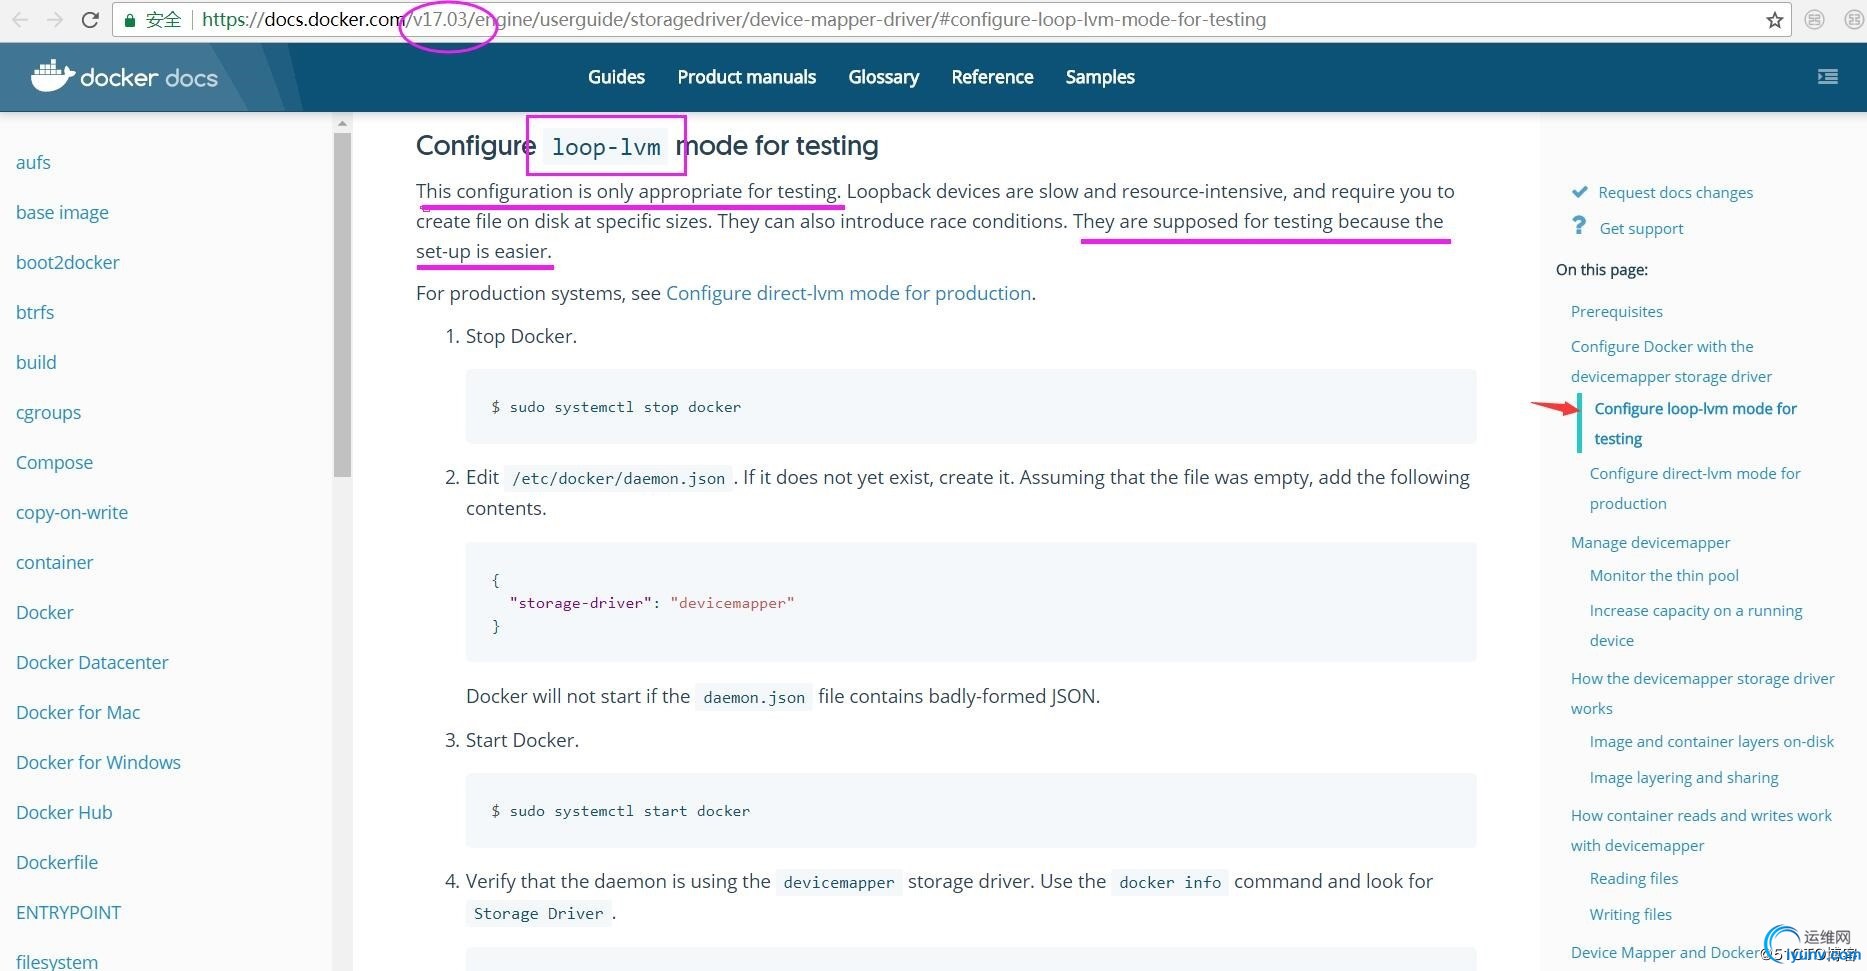
Task: Jump to Increase capacity on a running device
Action: click(x=1696, y=625)
